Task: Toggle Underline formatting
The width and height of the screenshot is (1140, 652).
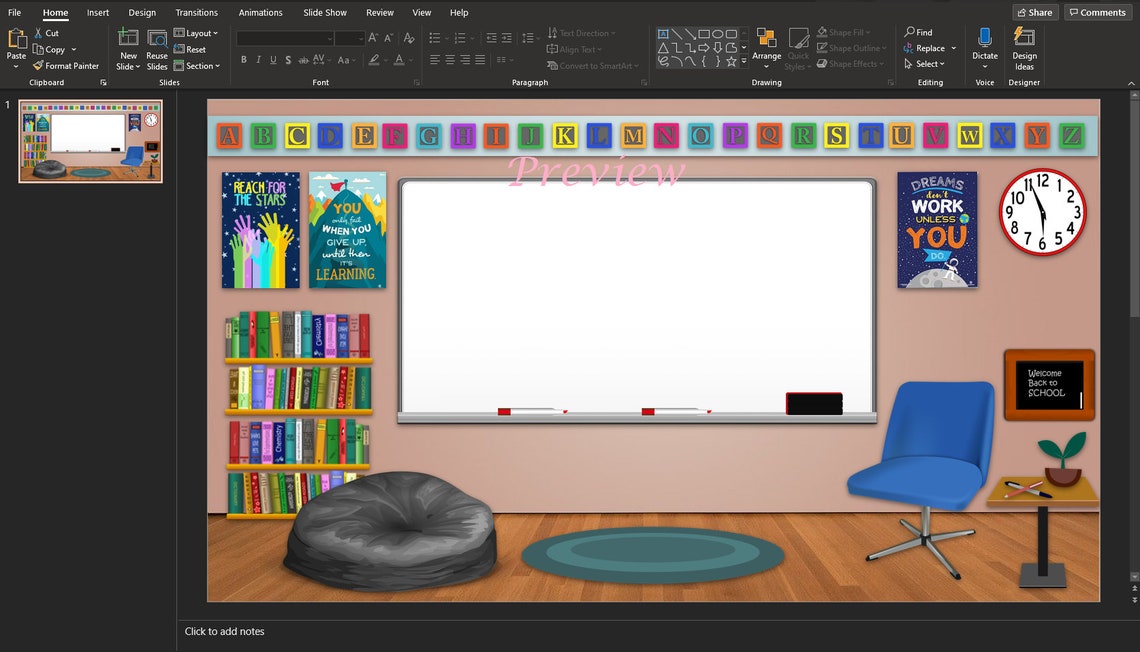Action: 273,60
